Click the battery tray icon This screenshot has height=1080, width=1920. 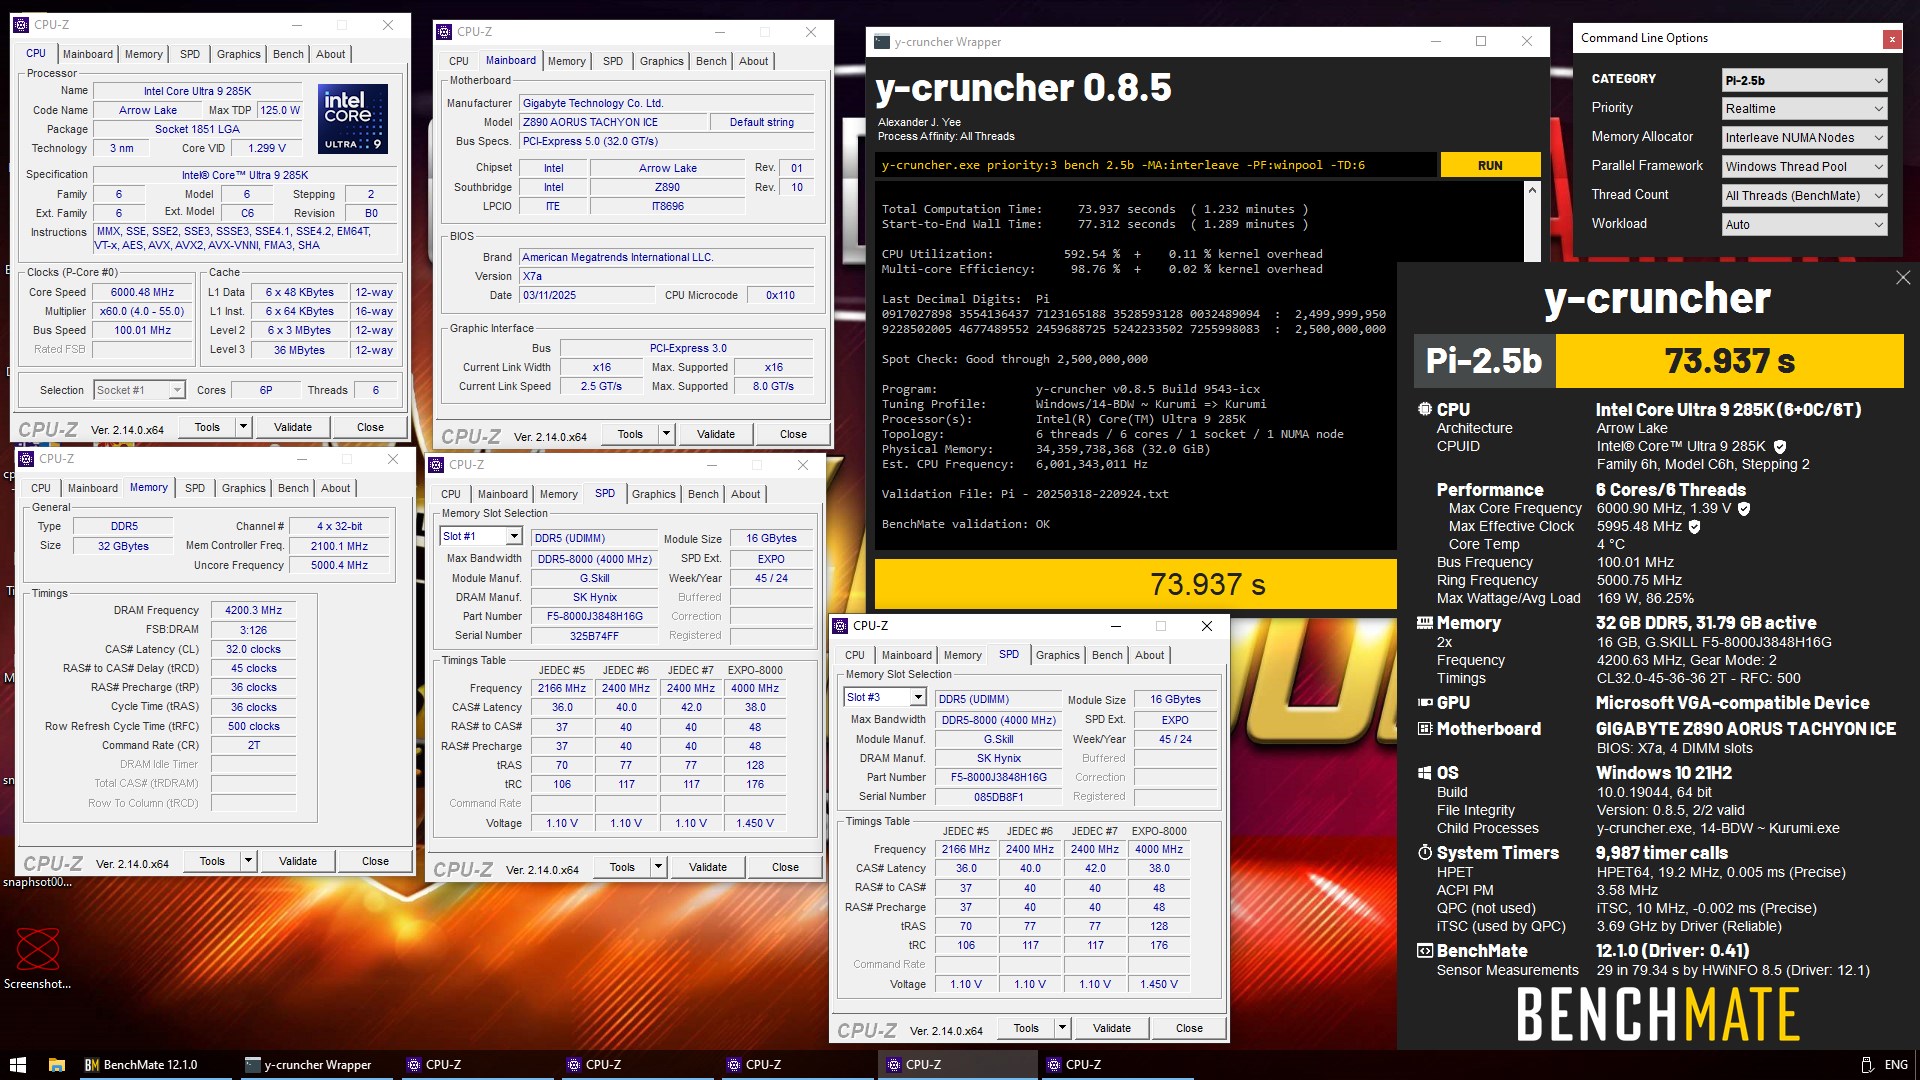[x=1866, y=1064]
